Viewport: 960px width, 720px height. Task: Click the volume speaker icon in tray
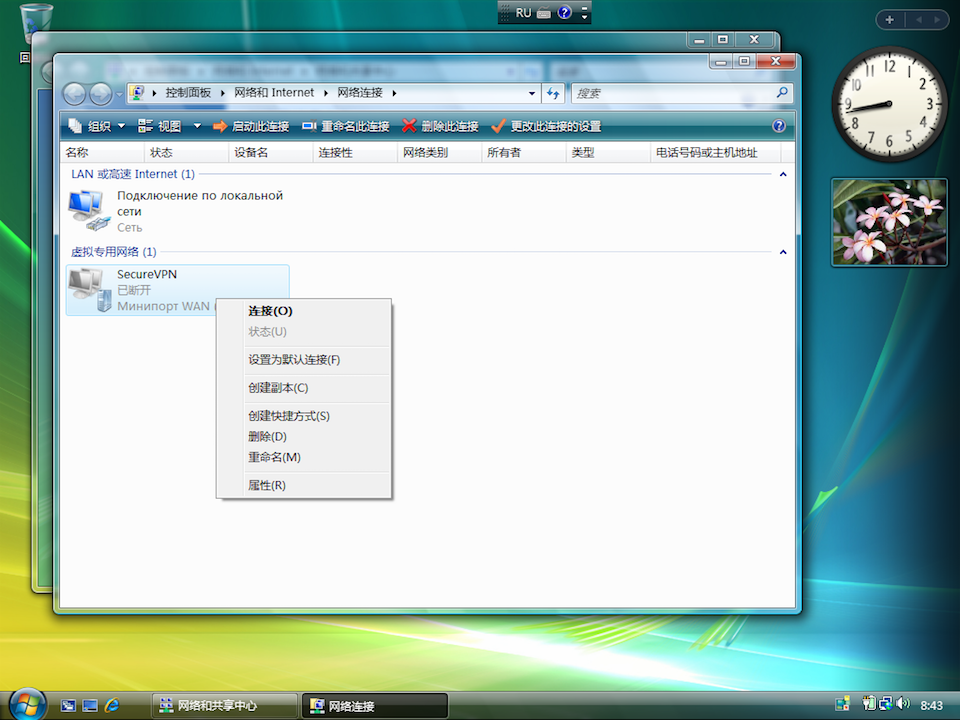click(x=903, y=704)
